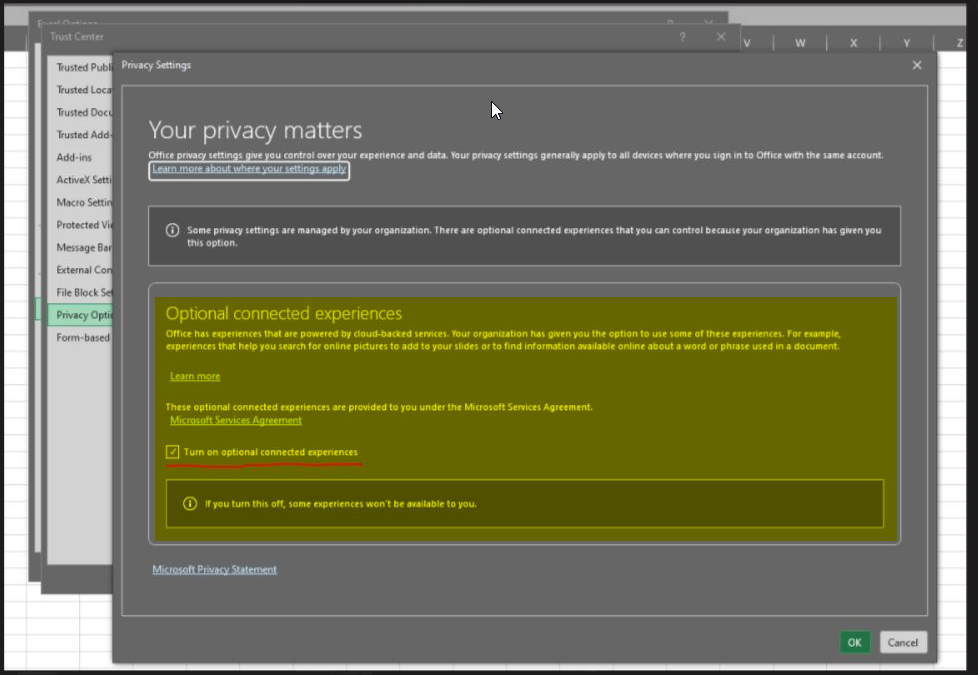
Task: Click the Privacy Settings title text
Action: coord(156,65)
